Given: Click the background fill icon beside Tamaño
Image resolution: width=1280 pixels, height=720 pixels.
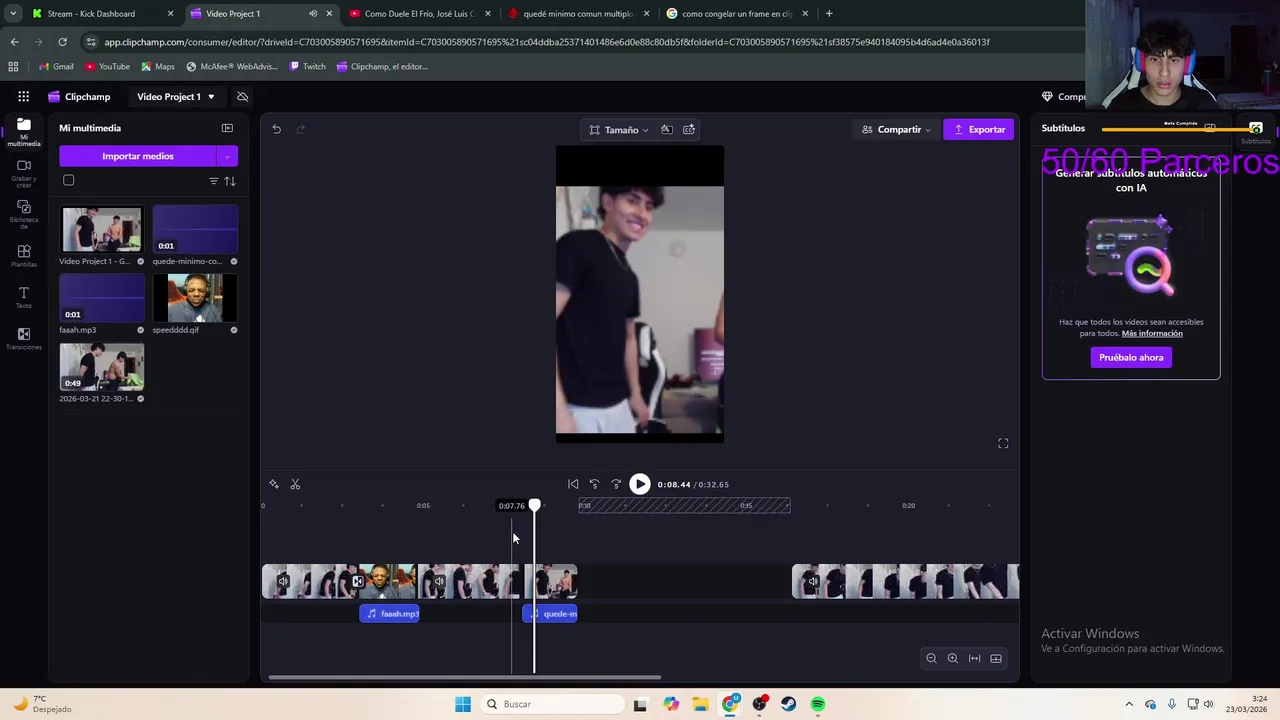Looking at the screenshot, I should tap(667, 130).
